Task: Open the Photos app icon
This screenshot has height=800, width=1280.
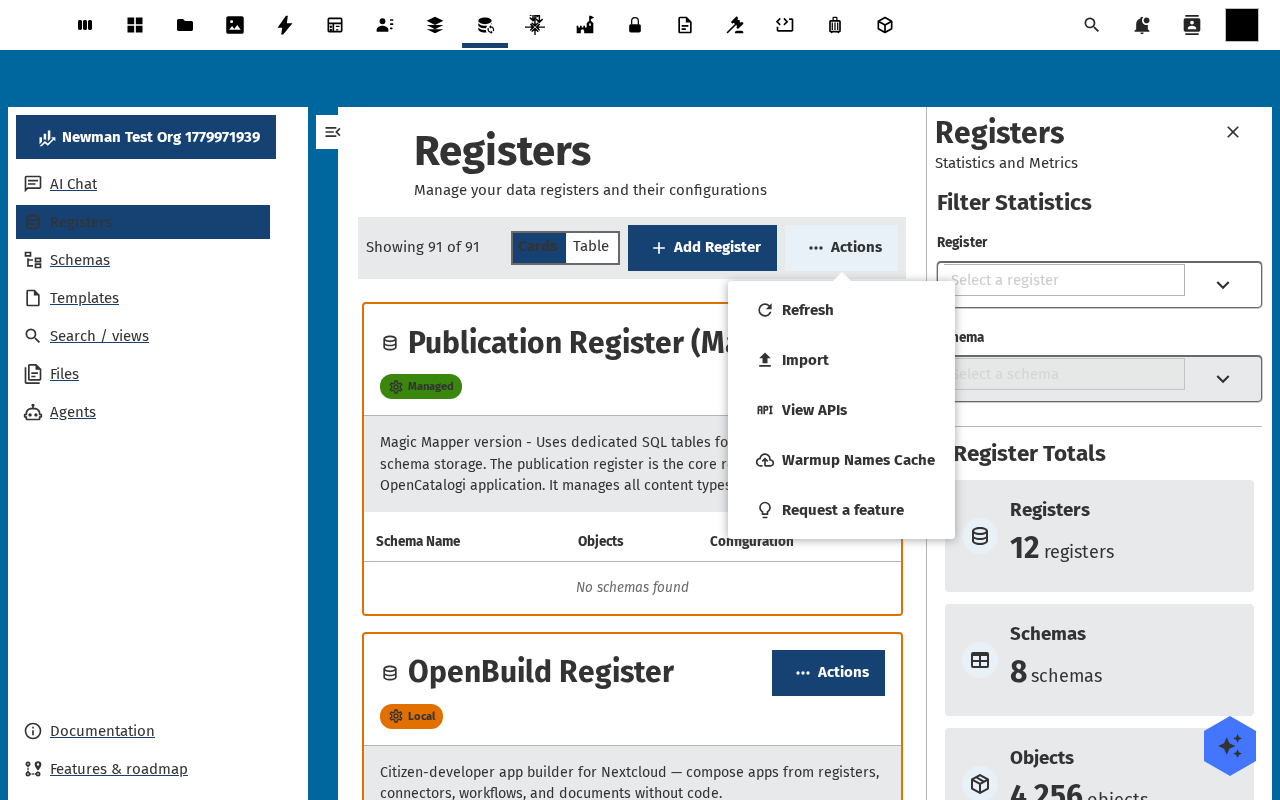Action: [x=235, y=25]
